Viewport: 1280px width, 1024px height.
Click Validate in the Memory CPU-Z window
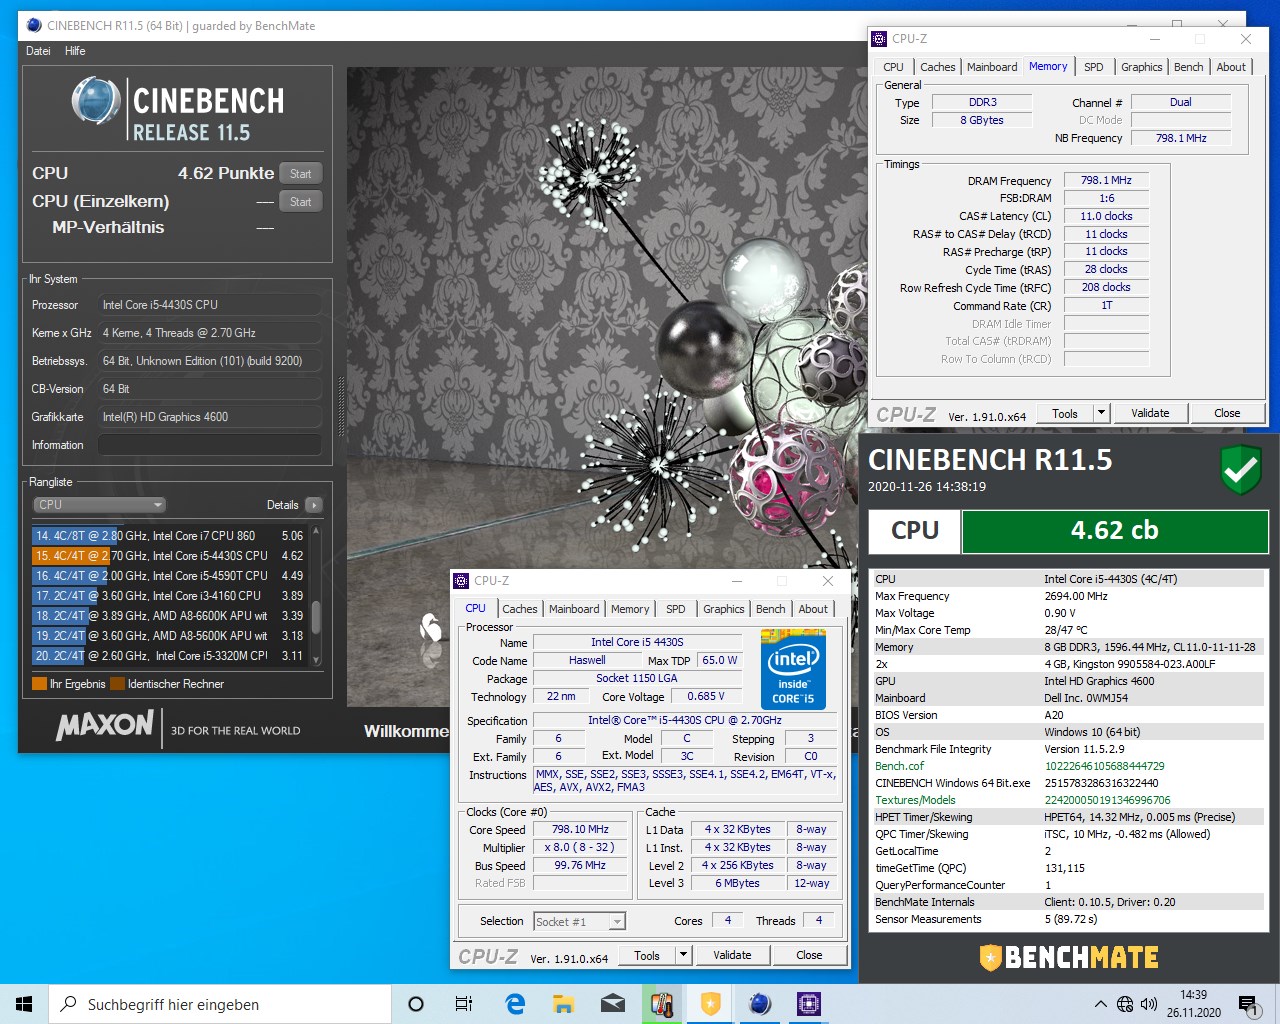pos(1150,413)
